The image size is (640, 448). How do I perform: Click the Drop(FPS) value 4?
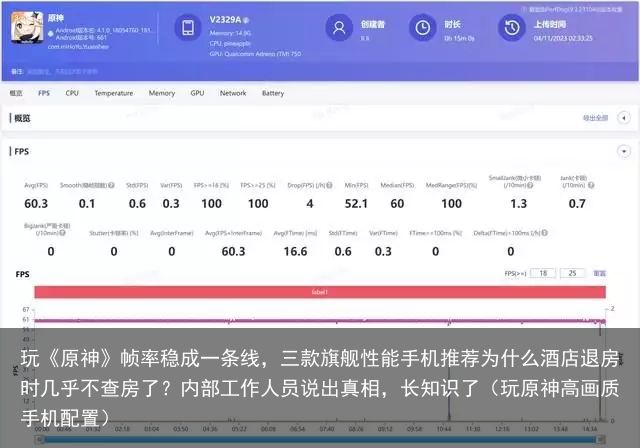310,203
